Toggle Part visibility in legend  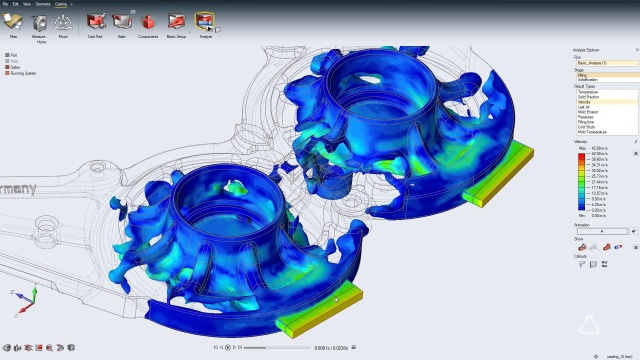coord(11,55)
